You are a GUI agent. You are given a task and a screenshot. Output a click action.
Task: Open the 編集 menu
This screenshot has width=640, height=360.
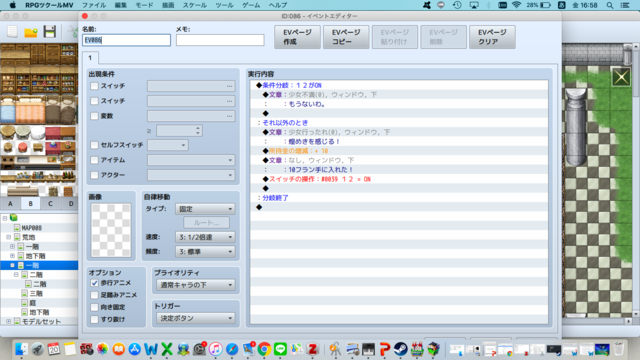pyautogui.click(x=120, y=5)
